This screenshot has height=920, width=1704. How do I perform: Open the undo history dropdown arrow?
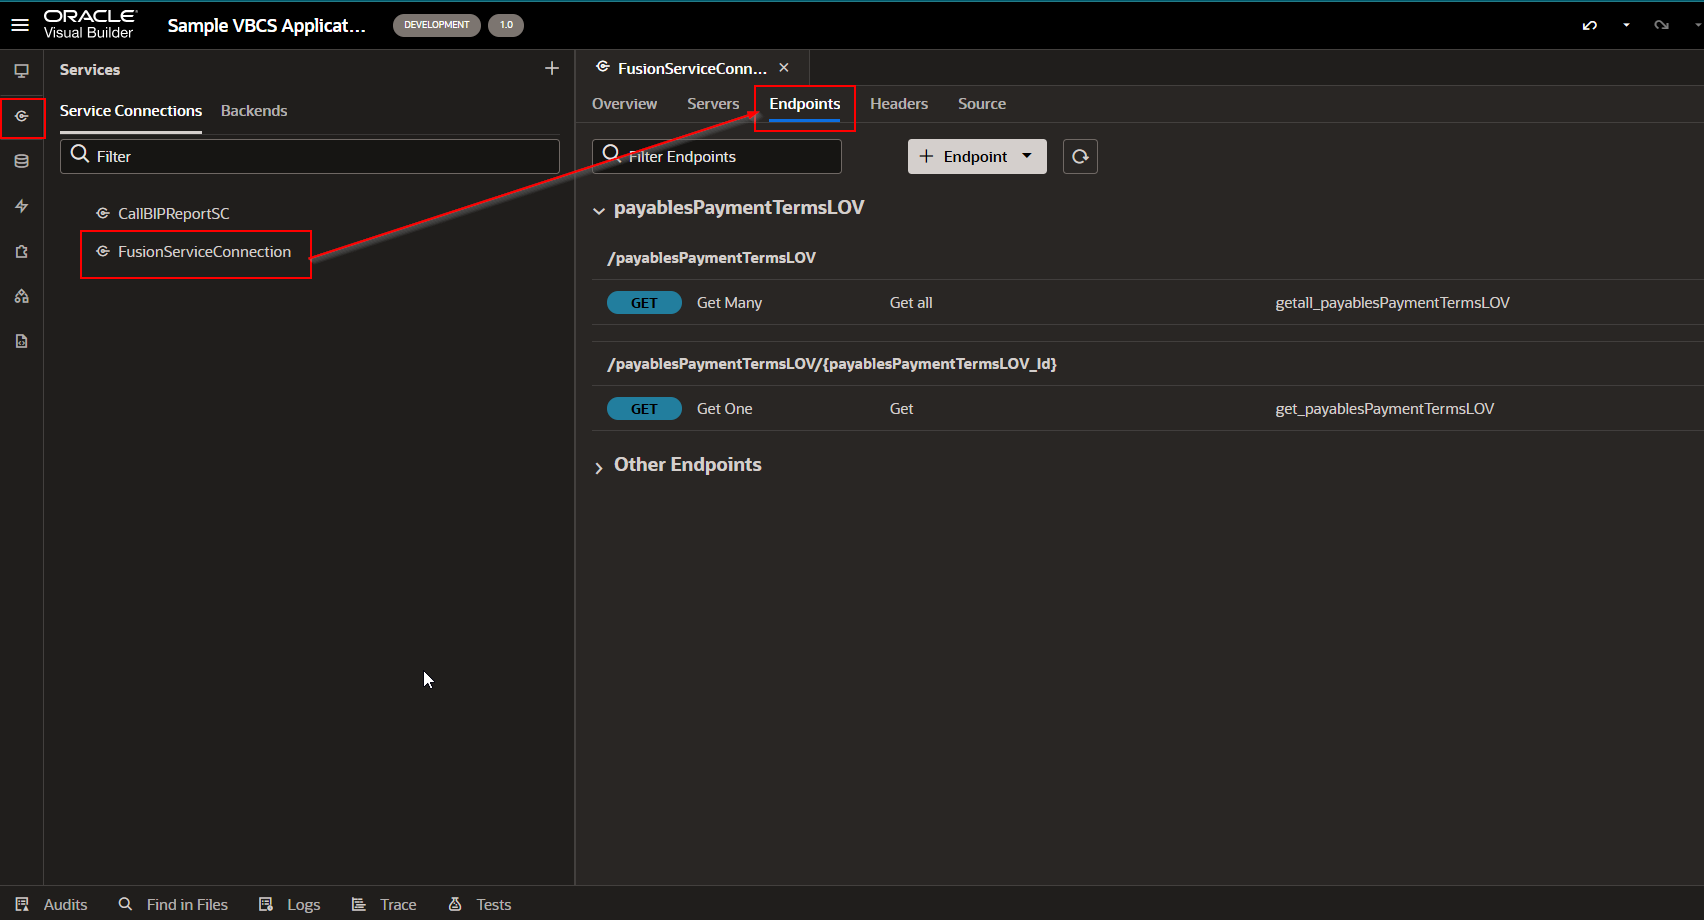(1626, 25)
